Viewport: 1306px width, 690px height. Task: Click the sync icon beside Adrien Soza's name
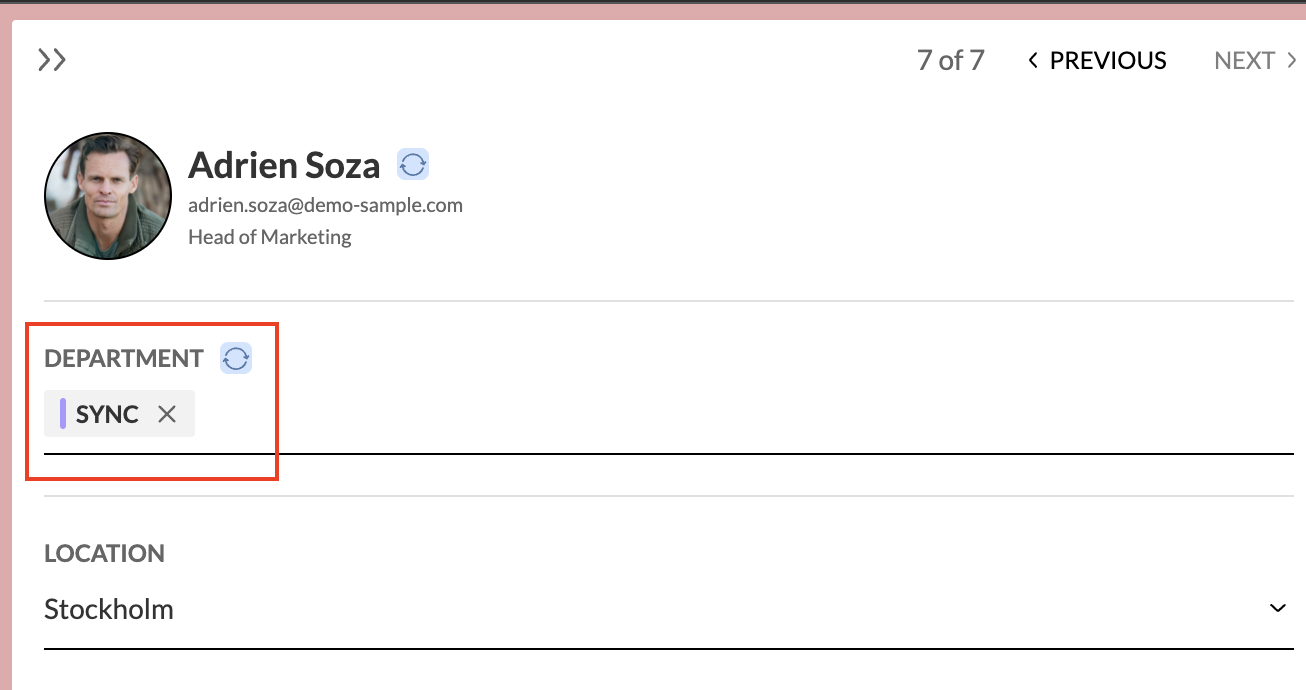click(x=413, y=164)
